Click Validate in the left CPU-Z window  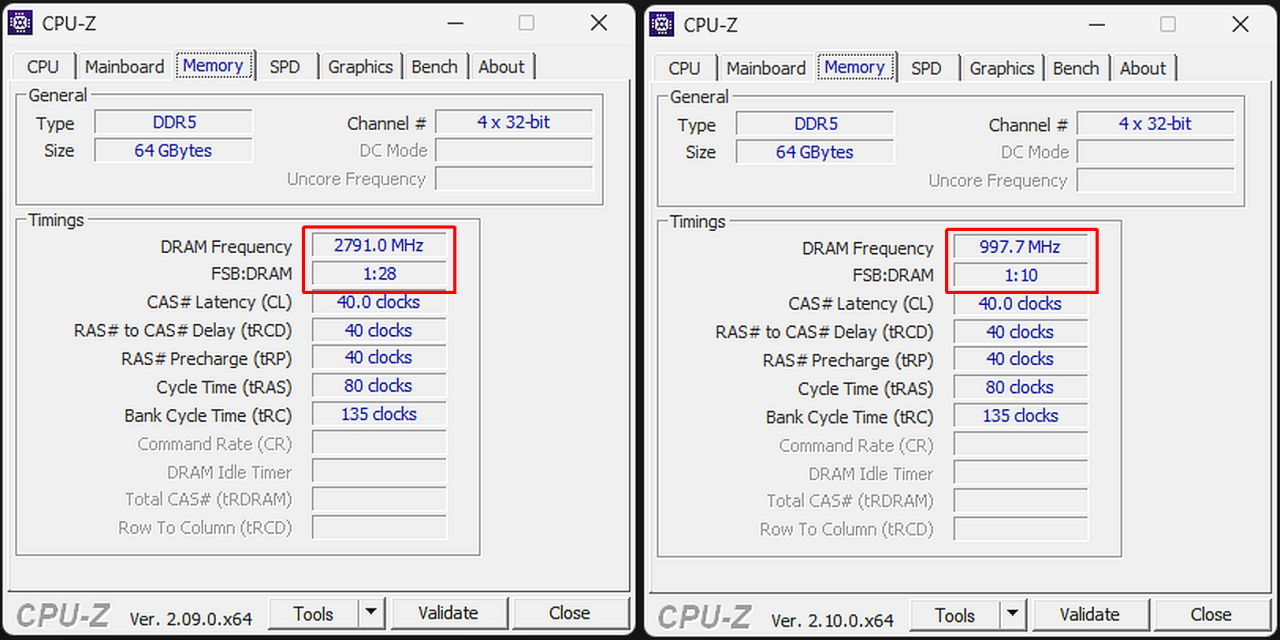[449, 612]
